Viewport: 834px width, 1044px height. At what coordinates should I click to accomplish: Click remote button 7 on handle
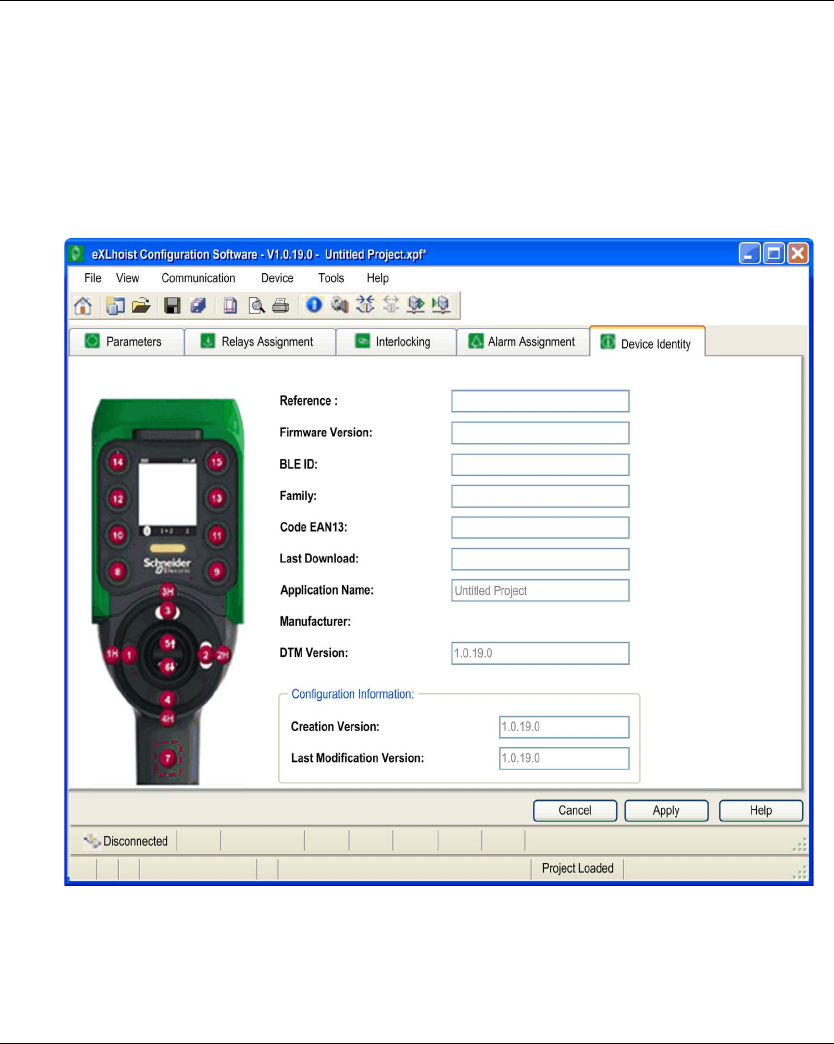coord(168,758)
